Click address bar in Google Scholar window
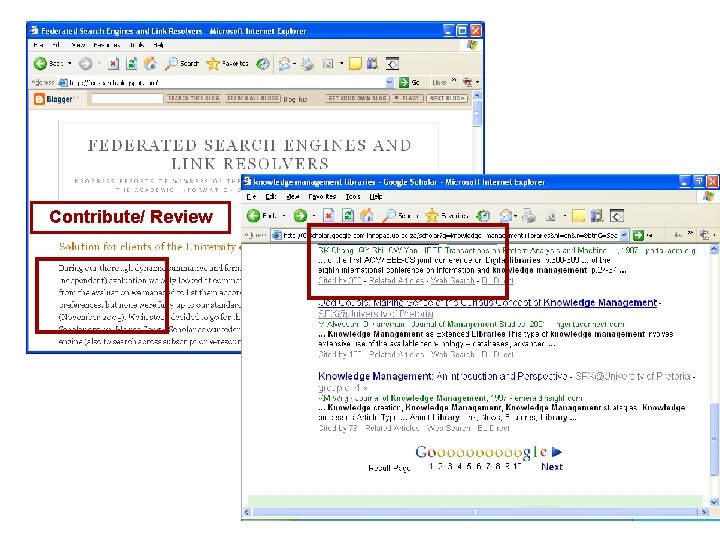 click(x=450, y=235)
